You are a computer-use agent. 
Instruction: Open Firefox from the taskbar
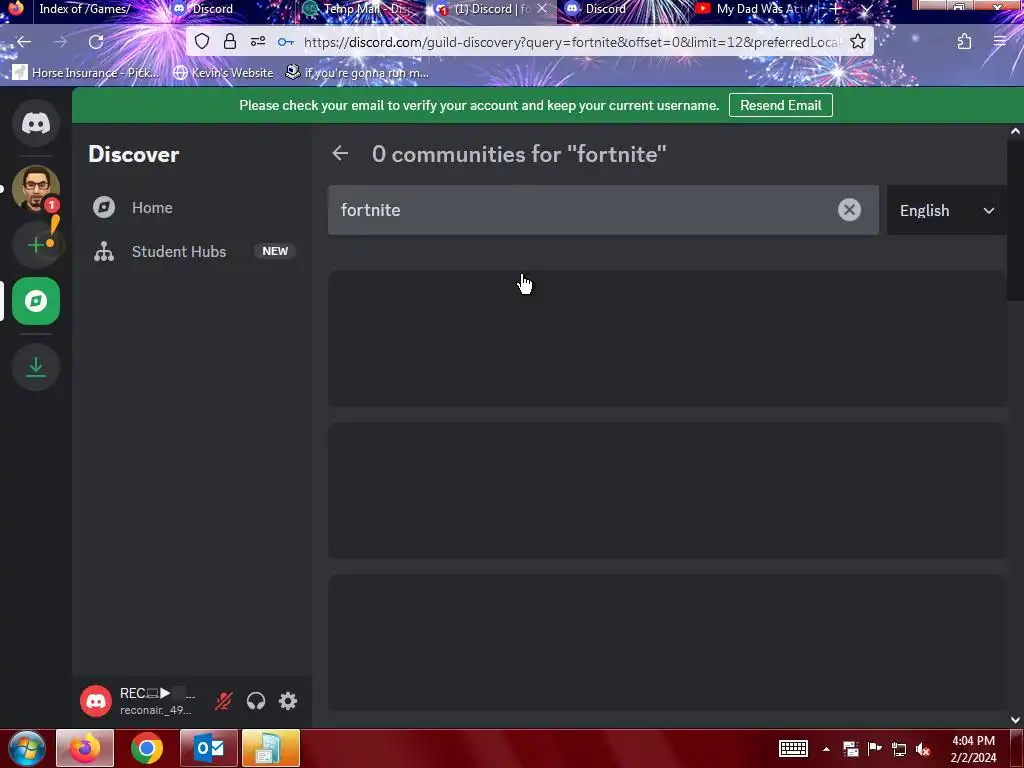85,748
